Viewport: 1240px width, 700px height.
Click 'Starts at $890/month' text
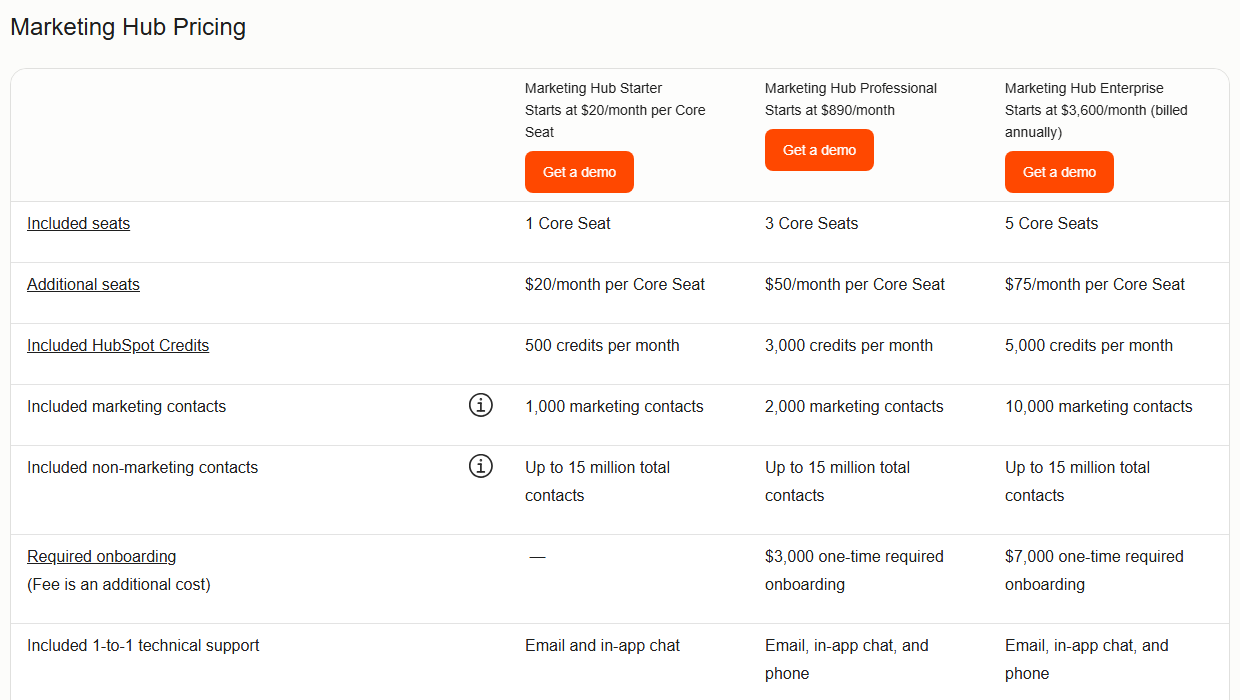click(x=830, y=110)
